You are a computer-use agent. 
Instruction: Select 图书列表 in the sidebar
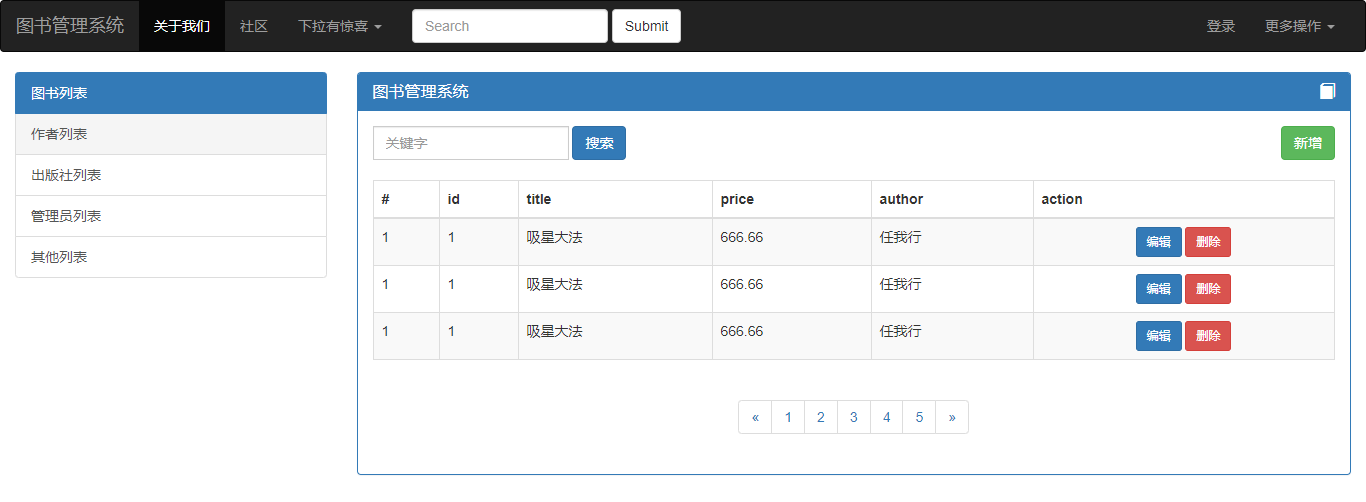171,93
